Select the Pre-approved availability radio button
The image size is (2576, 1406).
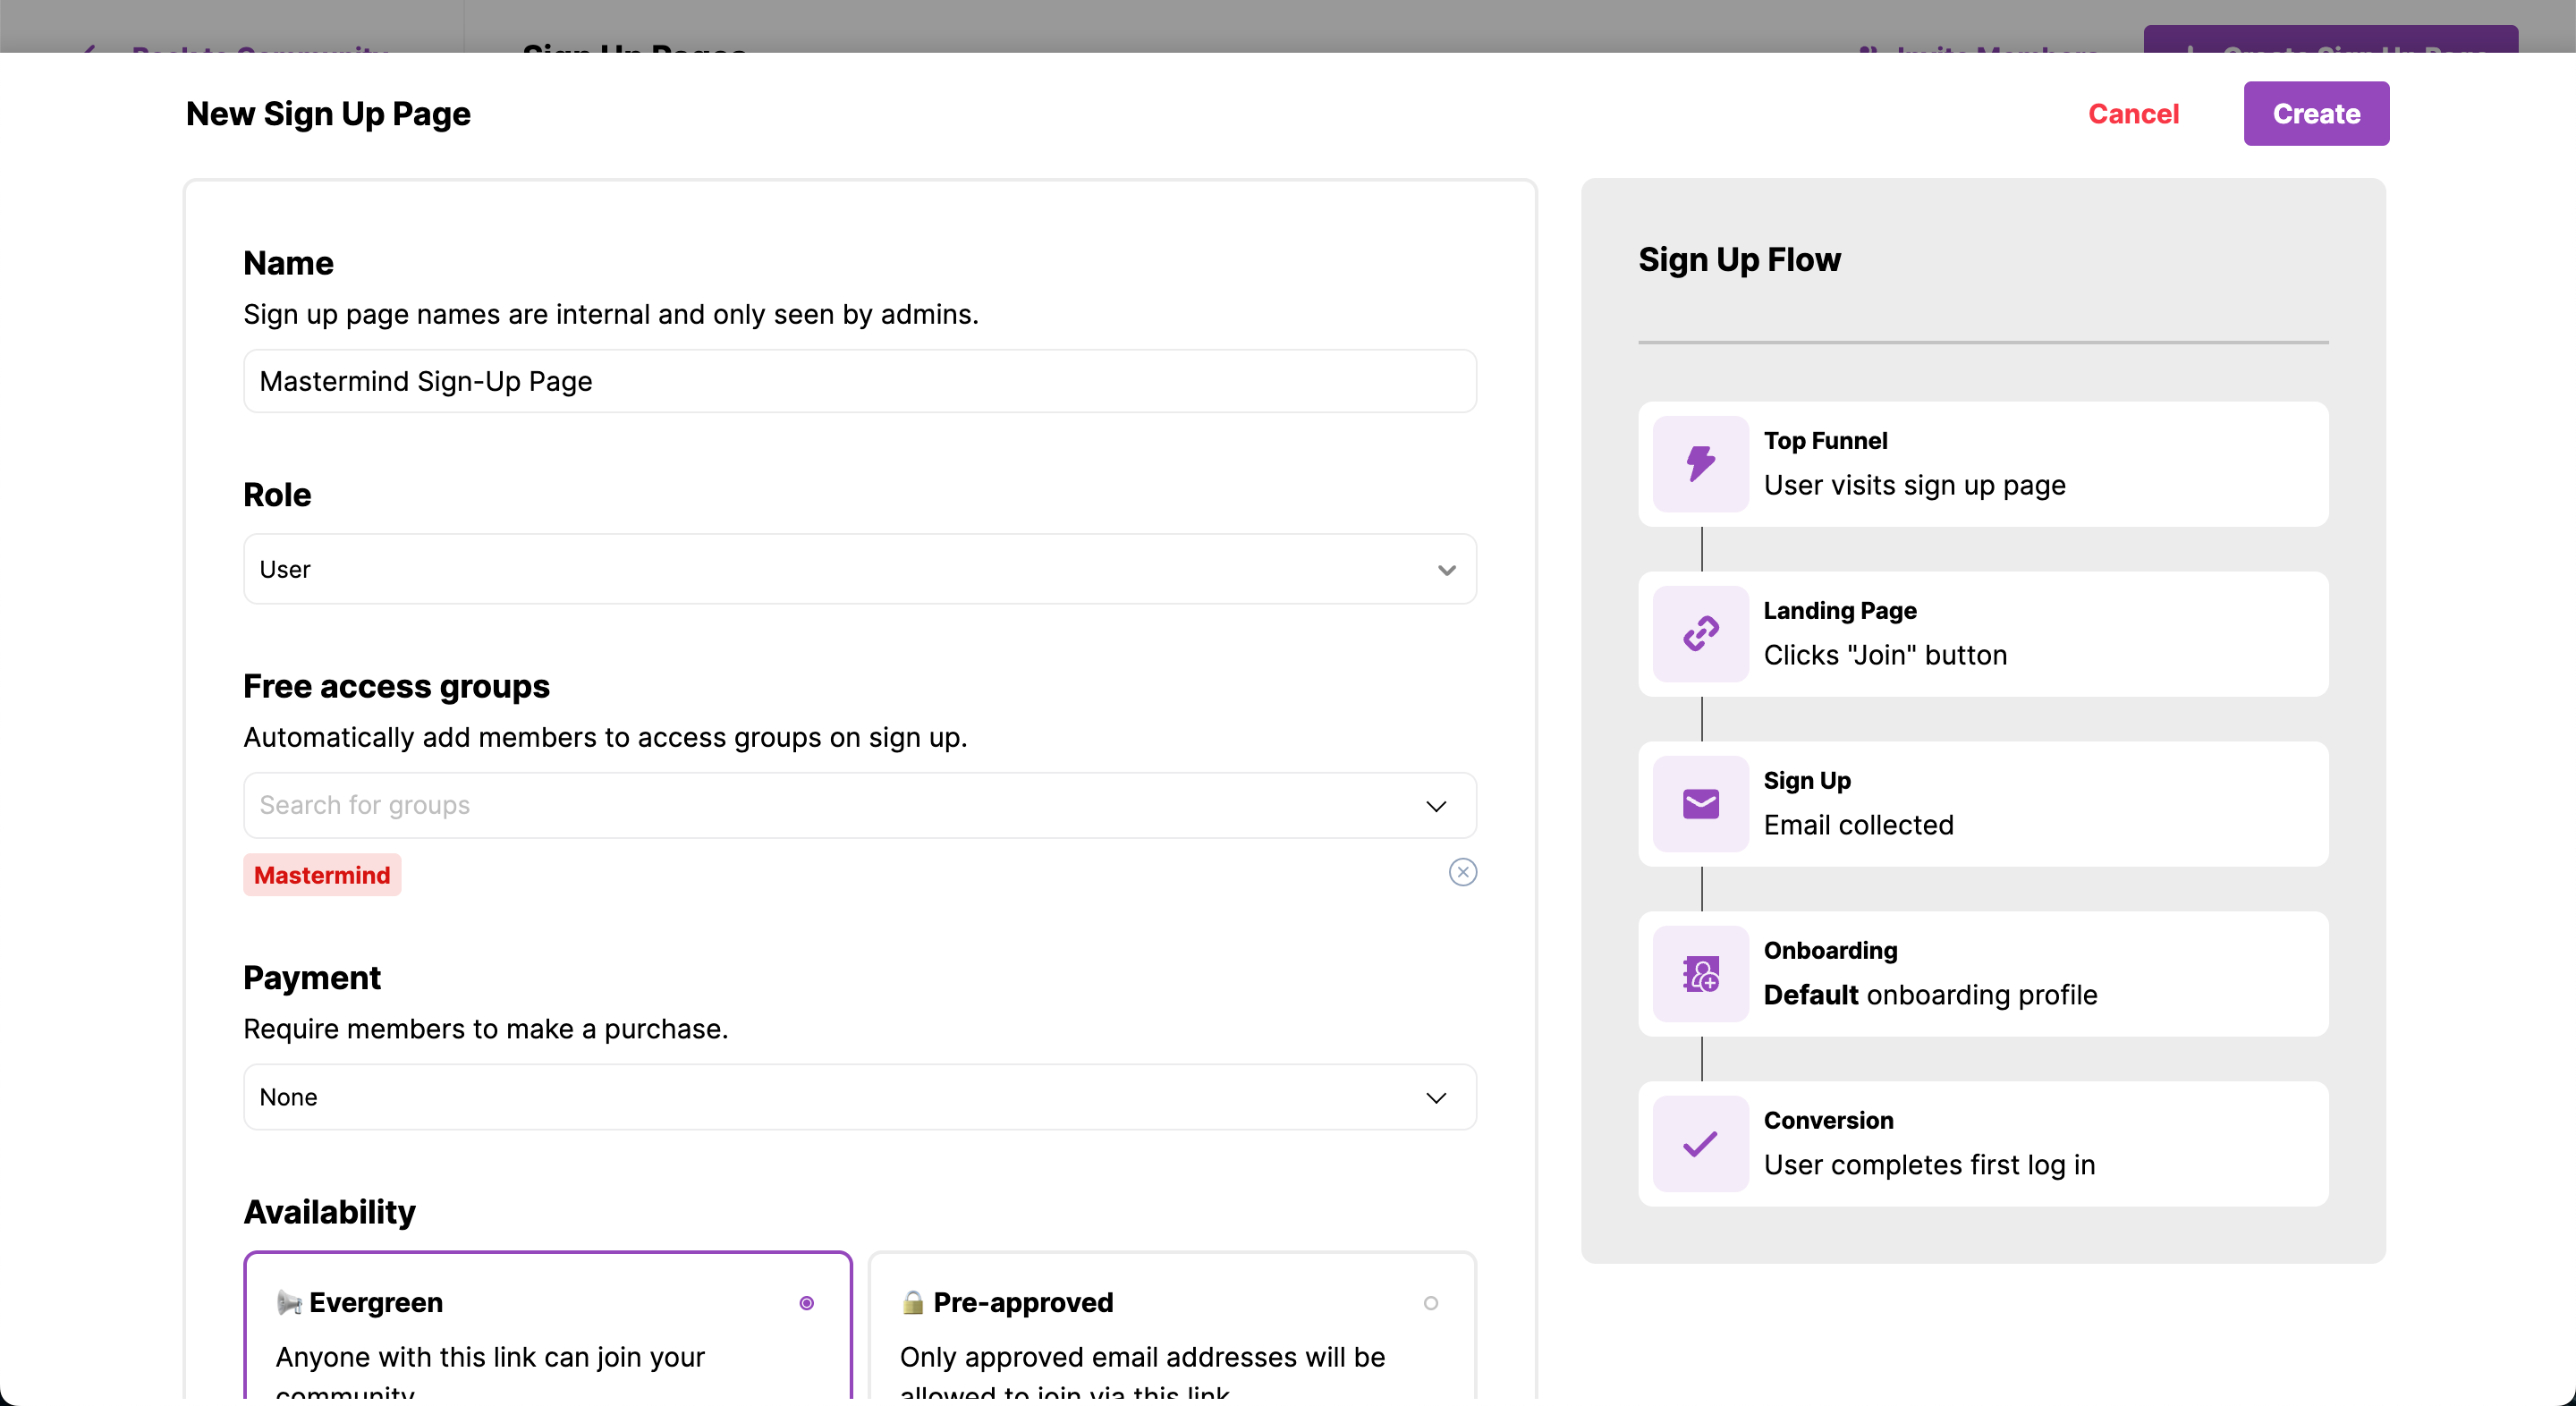pos(1430,1303)
